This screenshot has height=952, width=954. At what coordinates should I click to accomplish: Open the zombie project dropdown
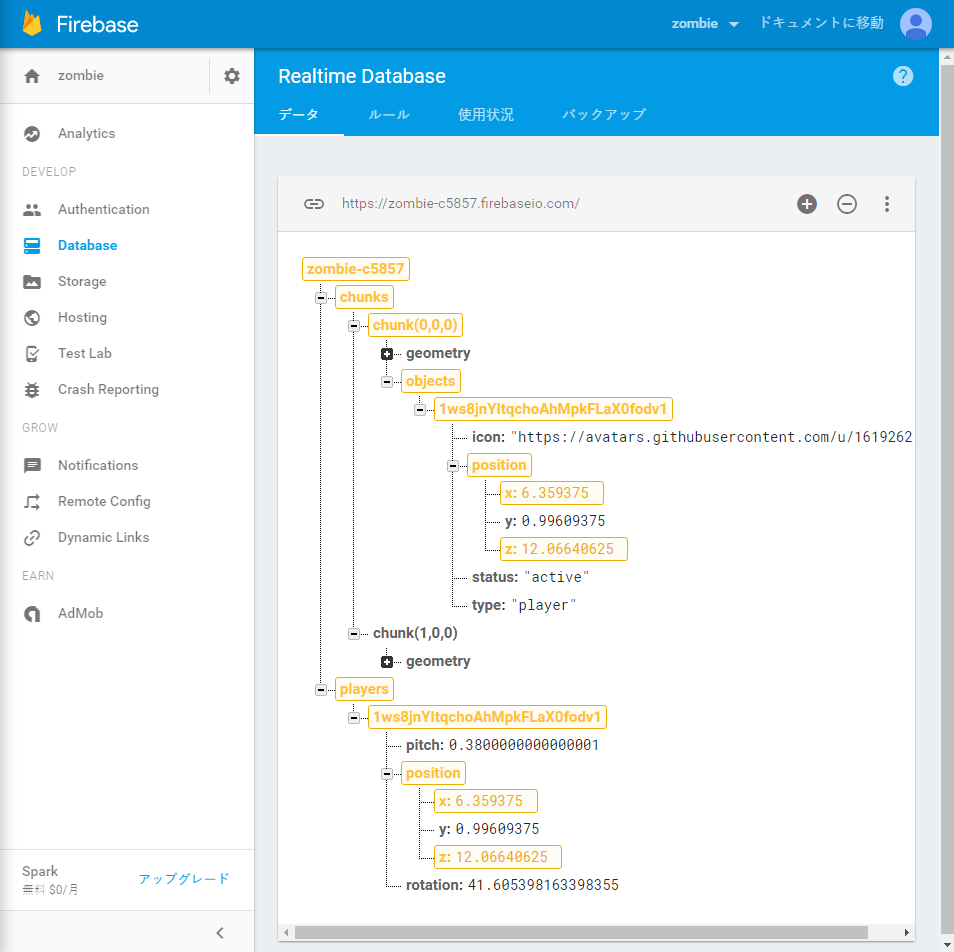click(705, 24)
